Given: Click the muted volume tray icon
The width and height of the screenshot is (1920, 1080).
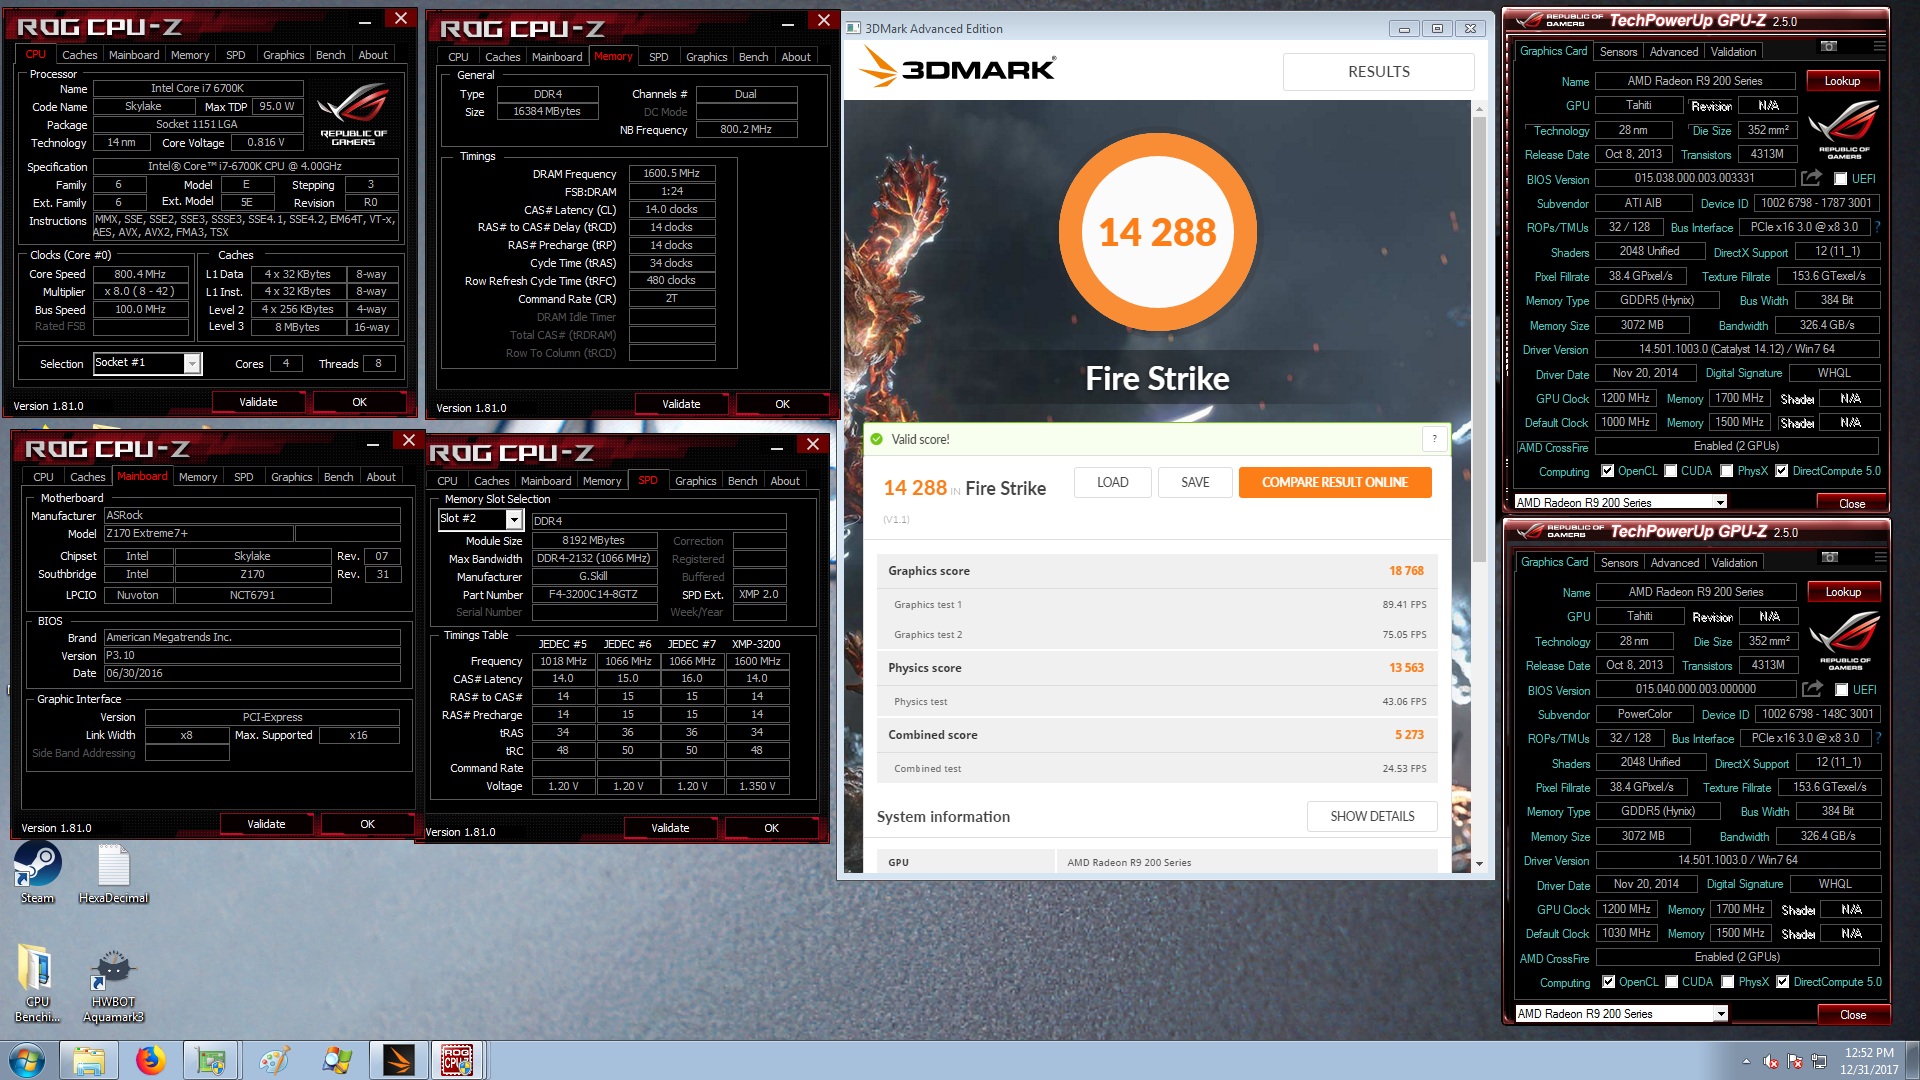Looking at the screenshot, I should [x=1771, y=1061].
